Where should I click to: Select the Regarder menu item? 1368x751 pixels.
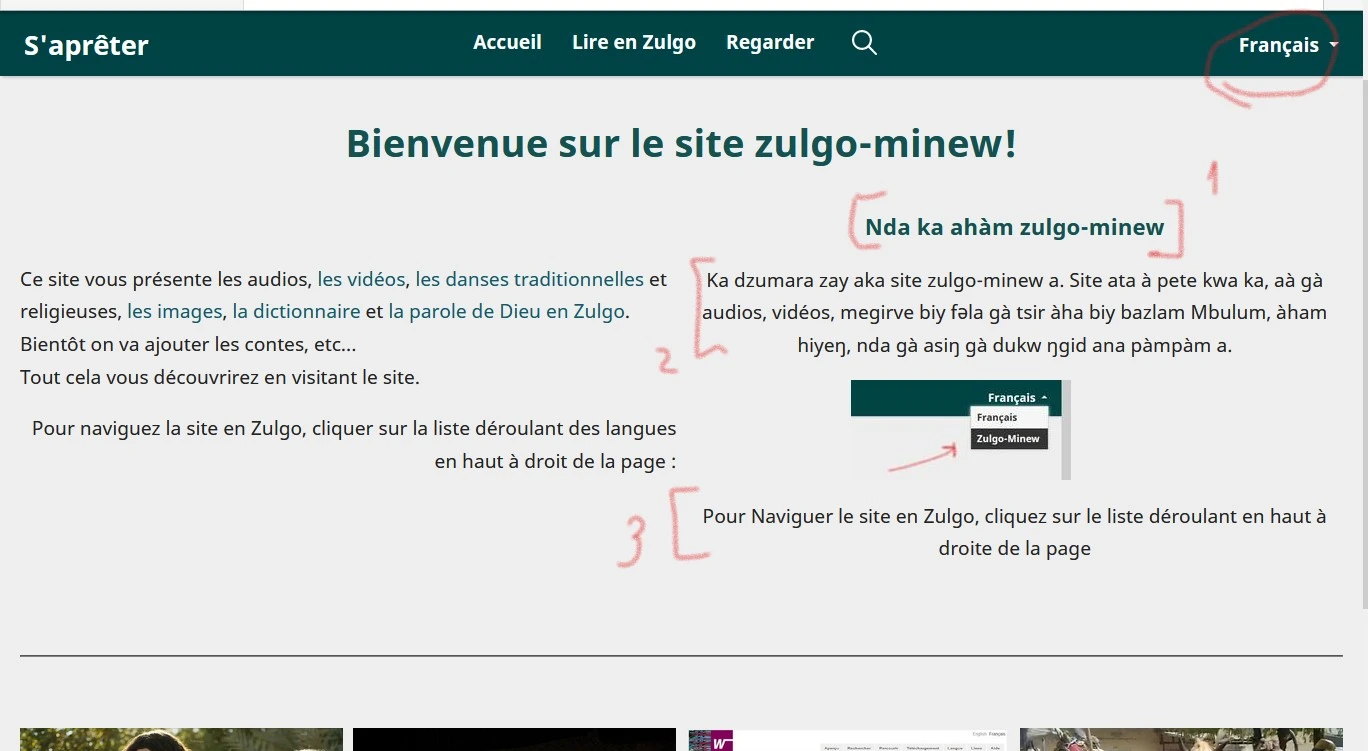770,42
